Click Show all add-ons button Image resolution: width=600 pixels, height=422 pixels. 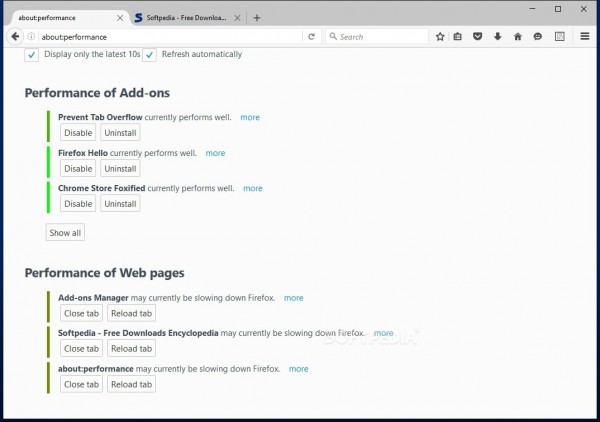click(65, 233)
